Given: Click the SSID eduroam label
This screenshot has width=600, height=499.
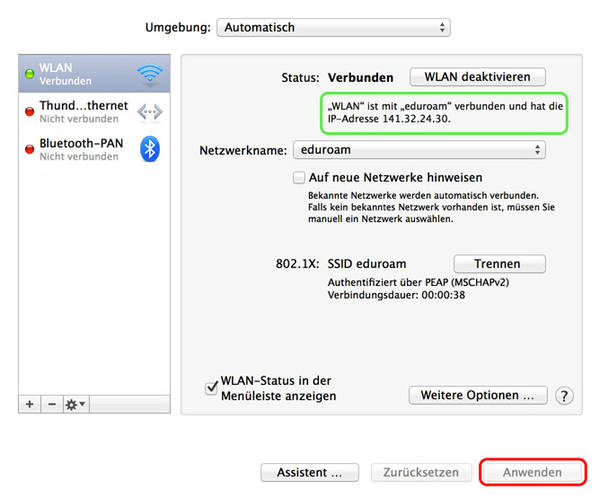Looking at the screenshot, I should click(367, 264).
